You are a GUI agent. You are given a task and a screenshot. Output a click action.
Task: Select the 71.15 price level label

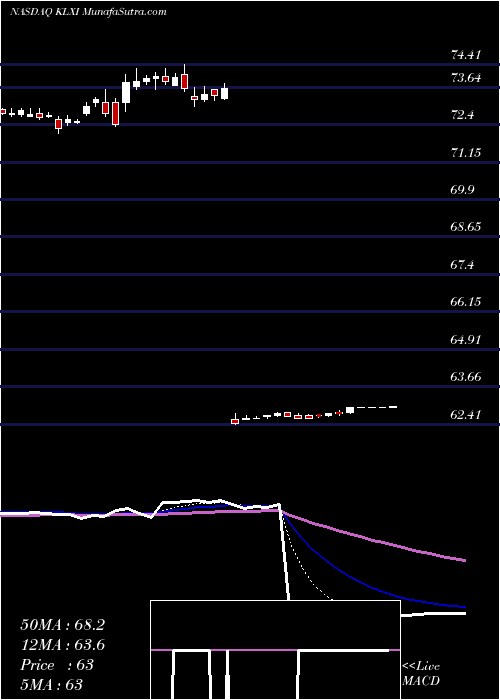[466, 153]
